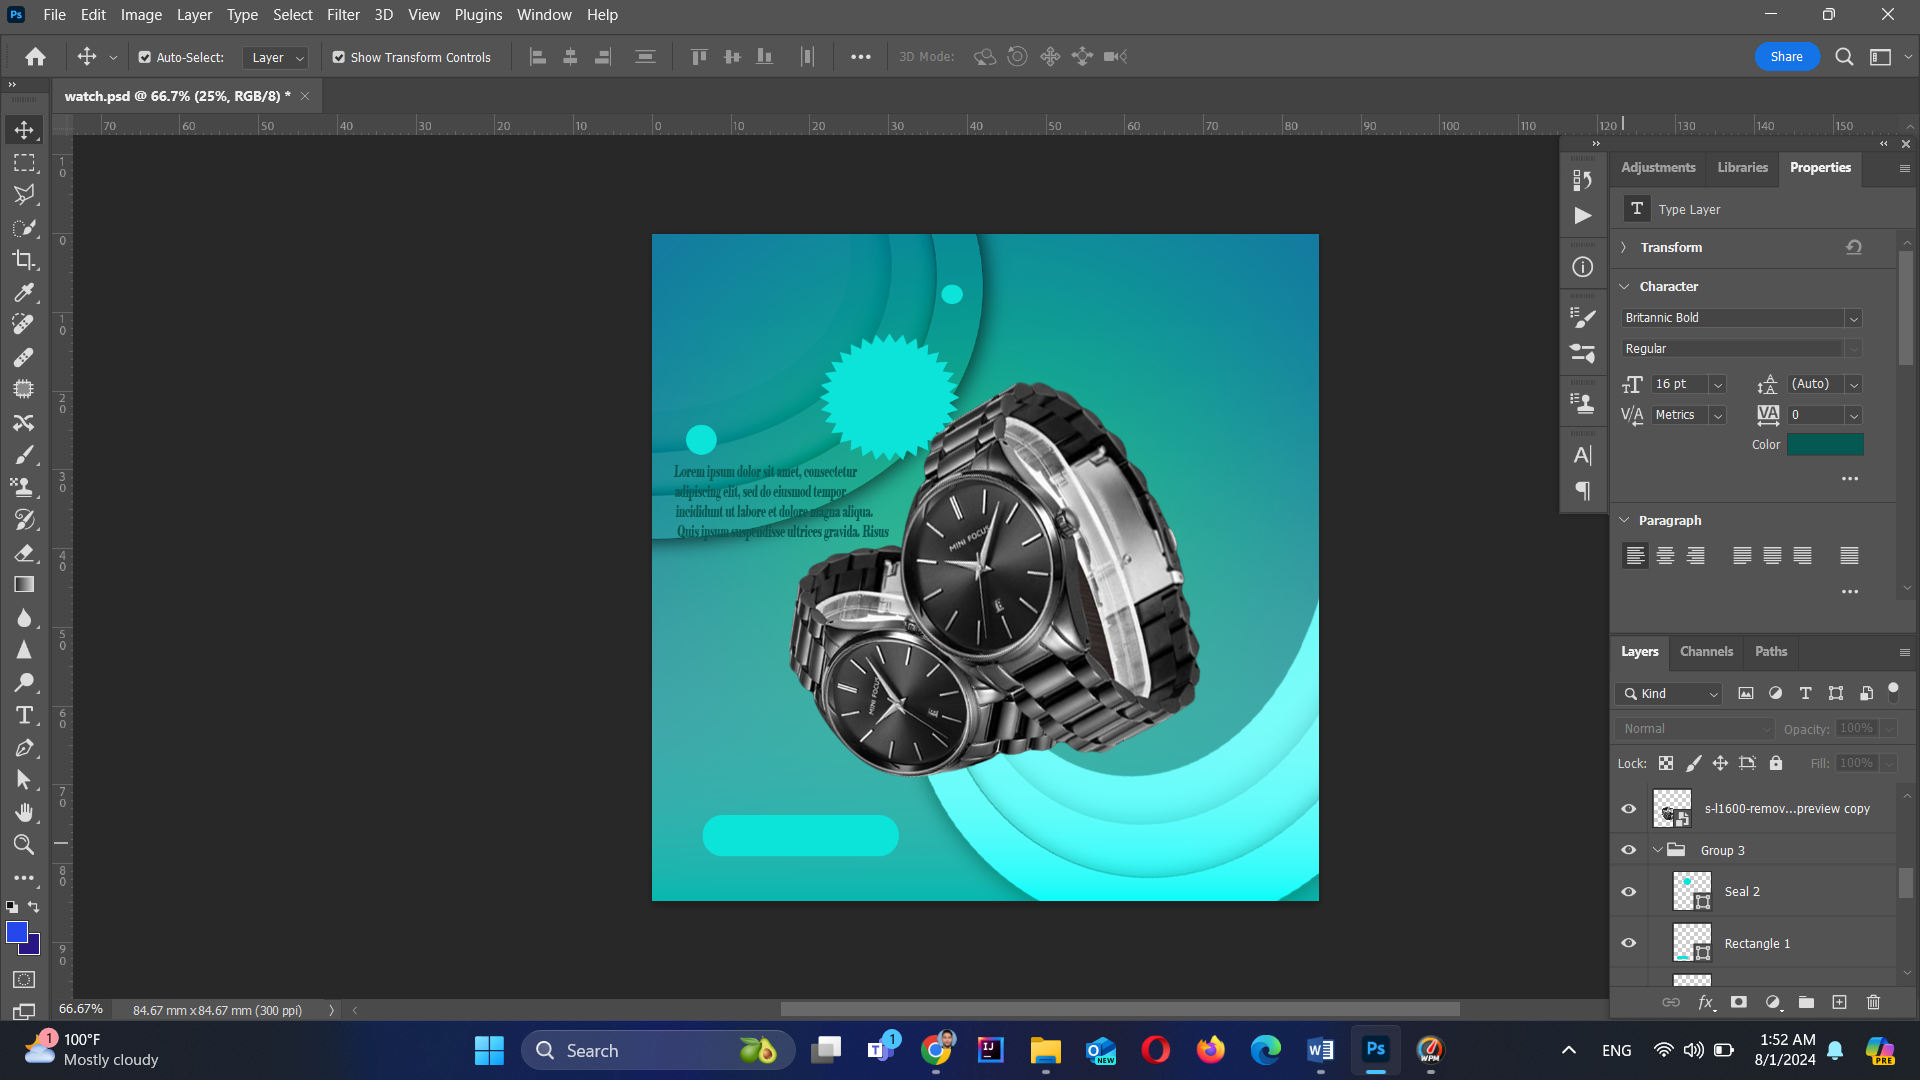Open the (Auto) leading dropdown
The height and width of the screenshot is (1080, 1920).
[1853, 385]
